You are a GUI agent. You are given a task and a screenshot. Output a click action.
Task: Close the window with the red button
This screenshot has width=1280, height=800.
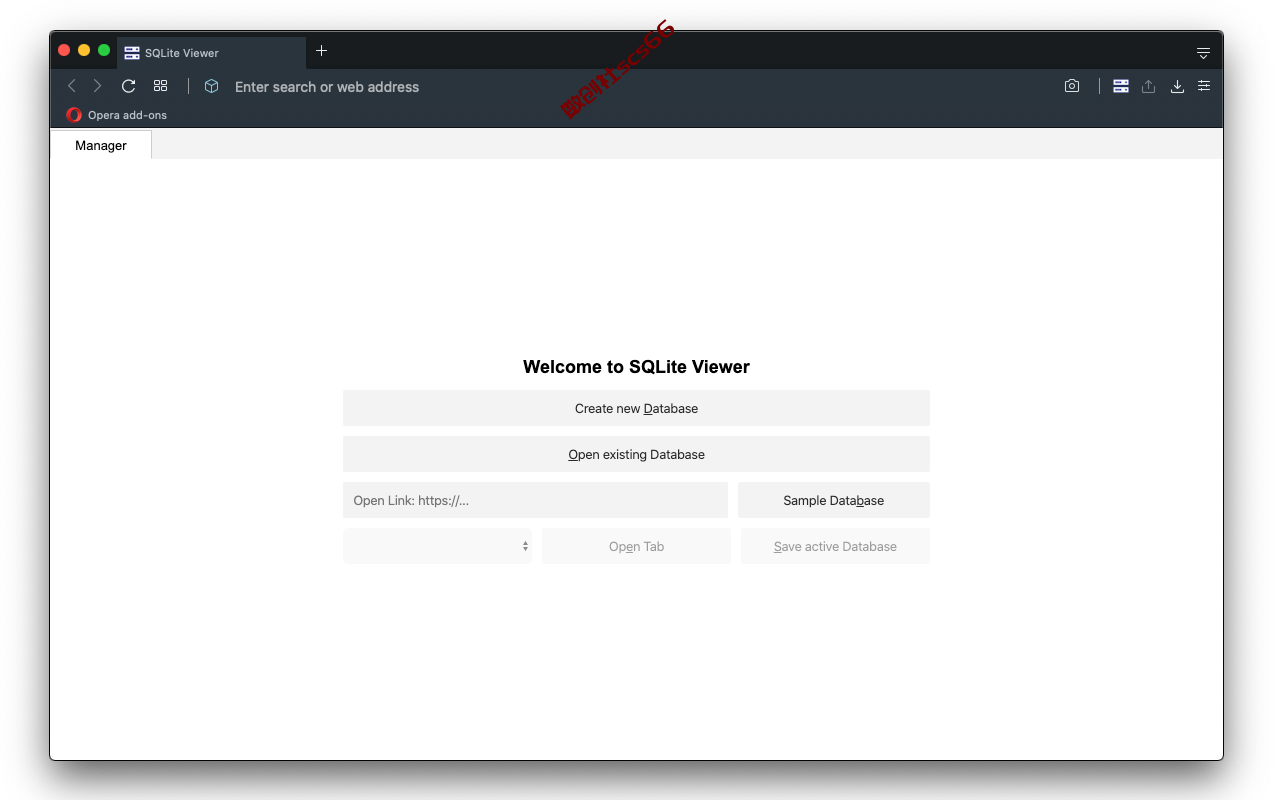(x=64, y=50)
